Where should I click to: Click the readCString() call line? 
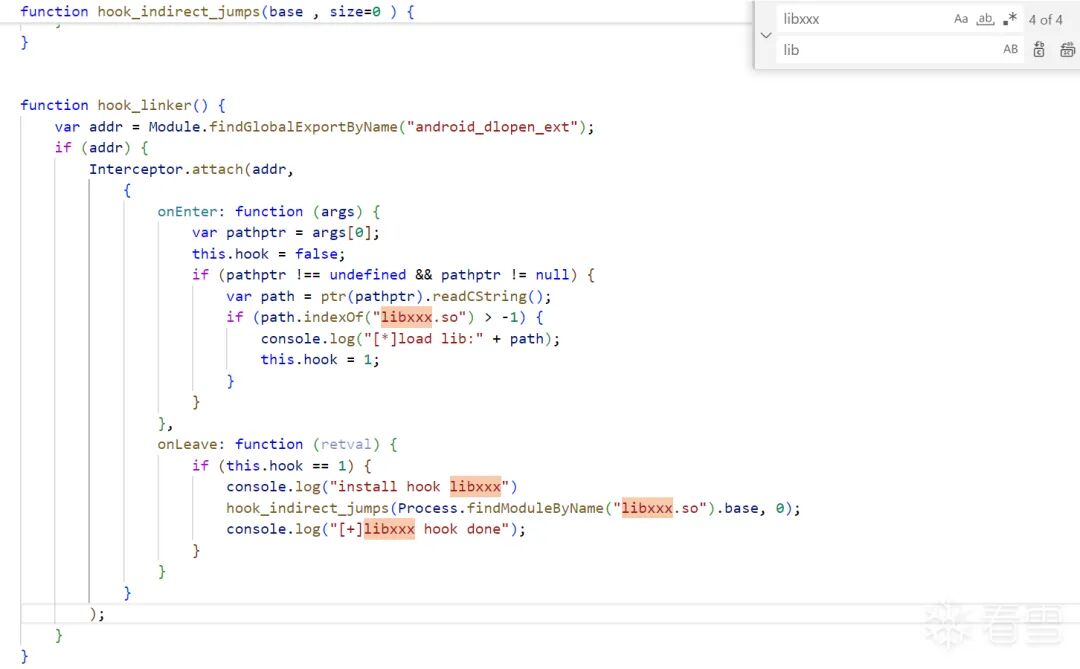click(x=388, y=296)
